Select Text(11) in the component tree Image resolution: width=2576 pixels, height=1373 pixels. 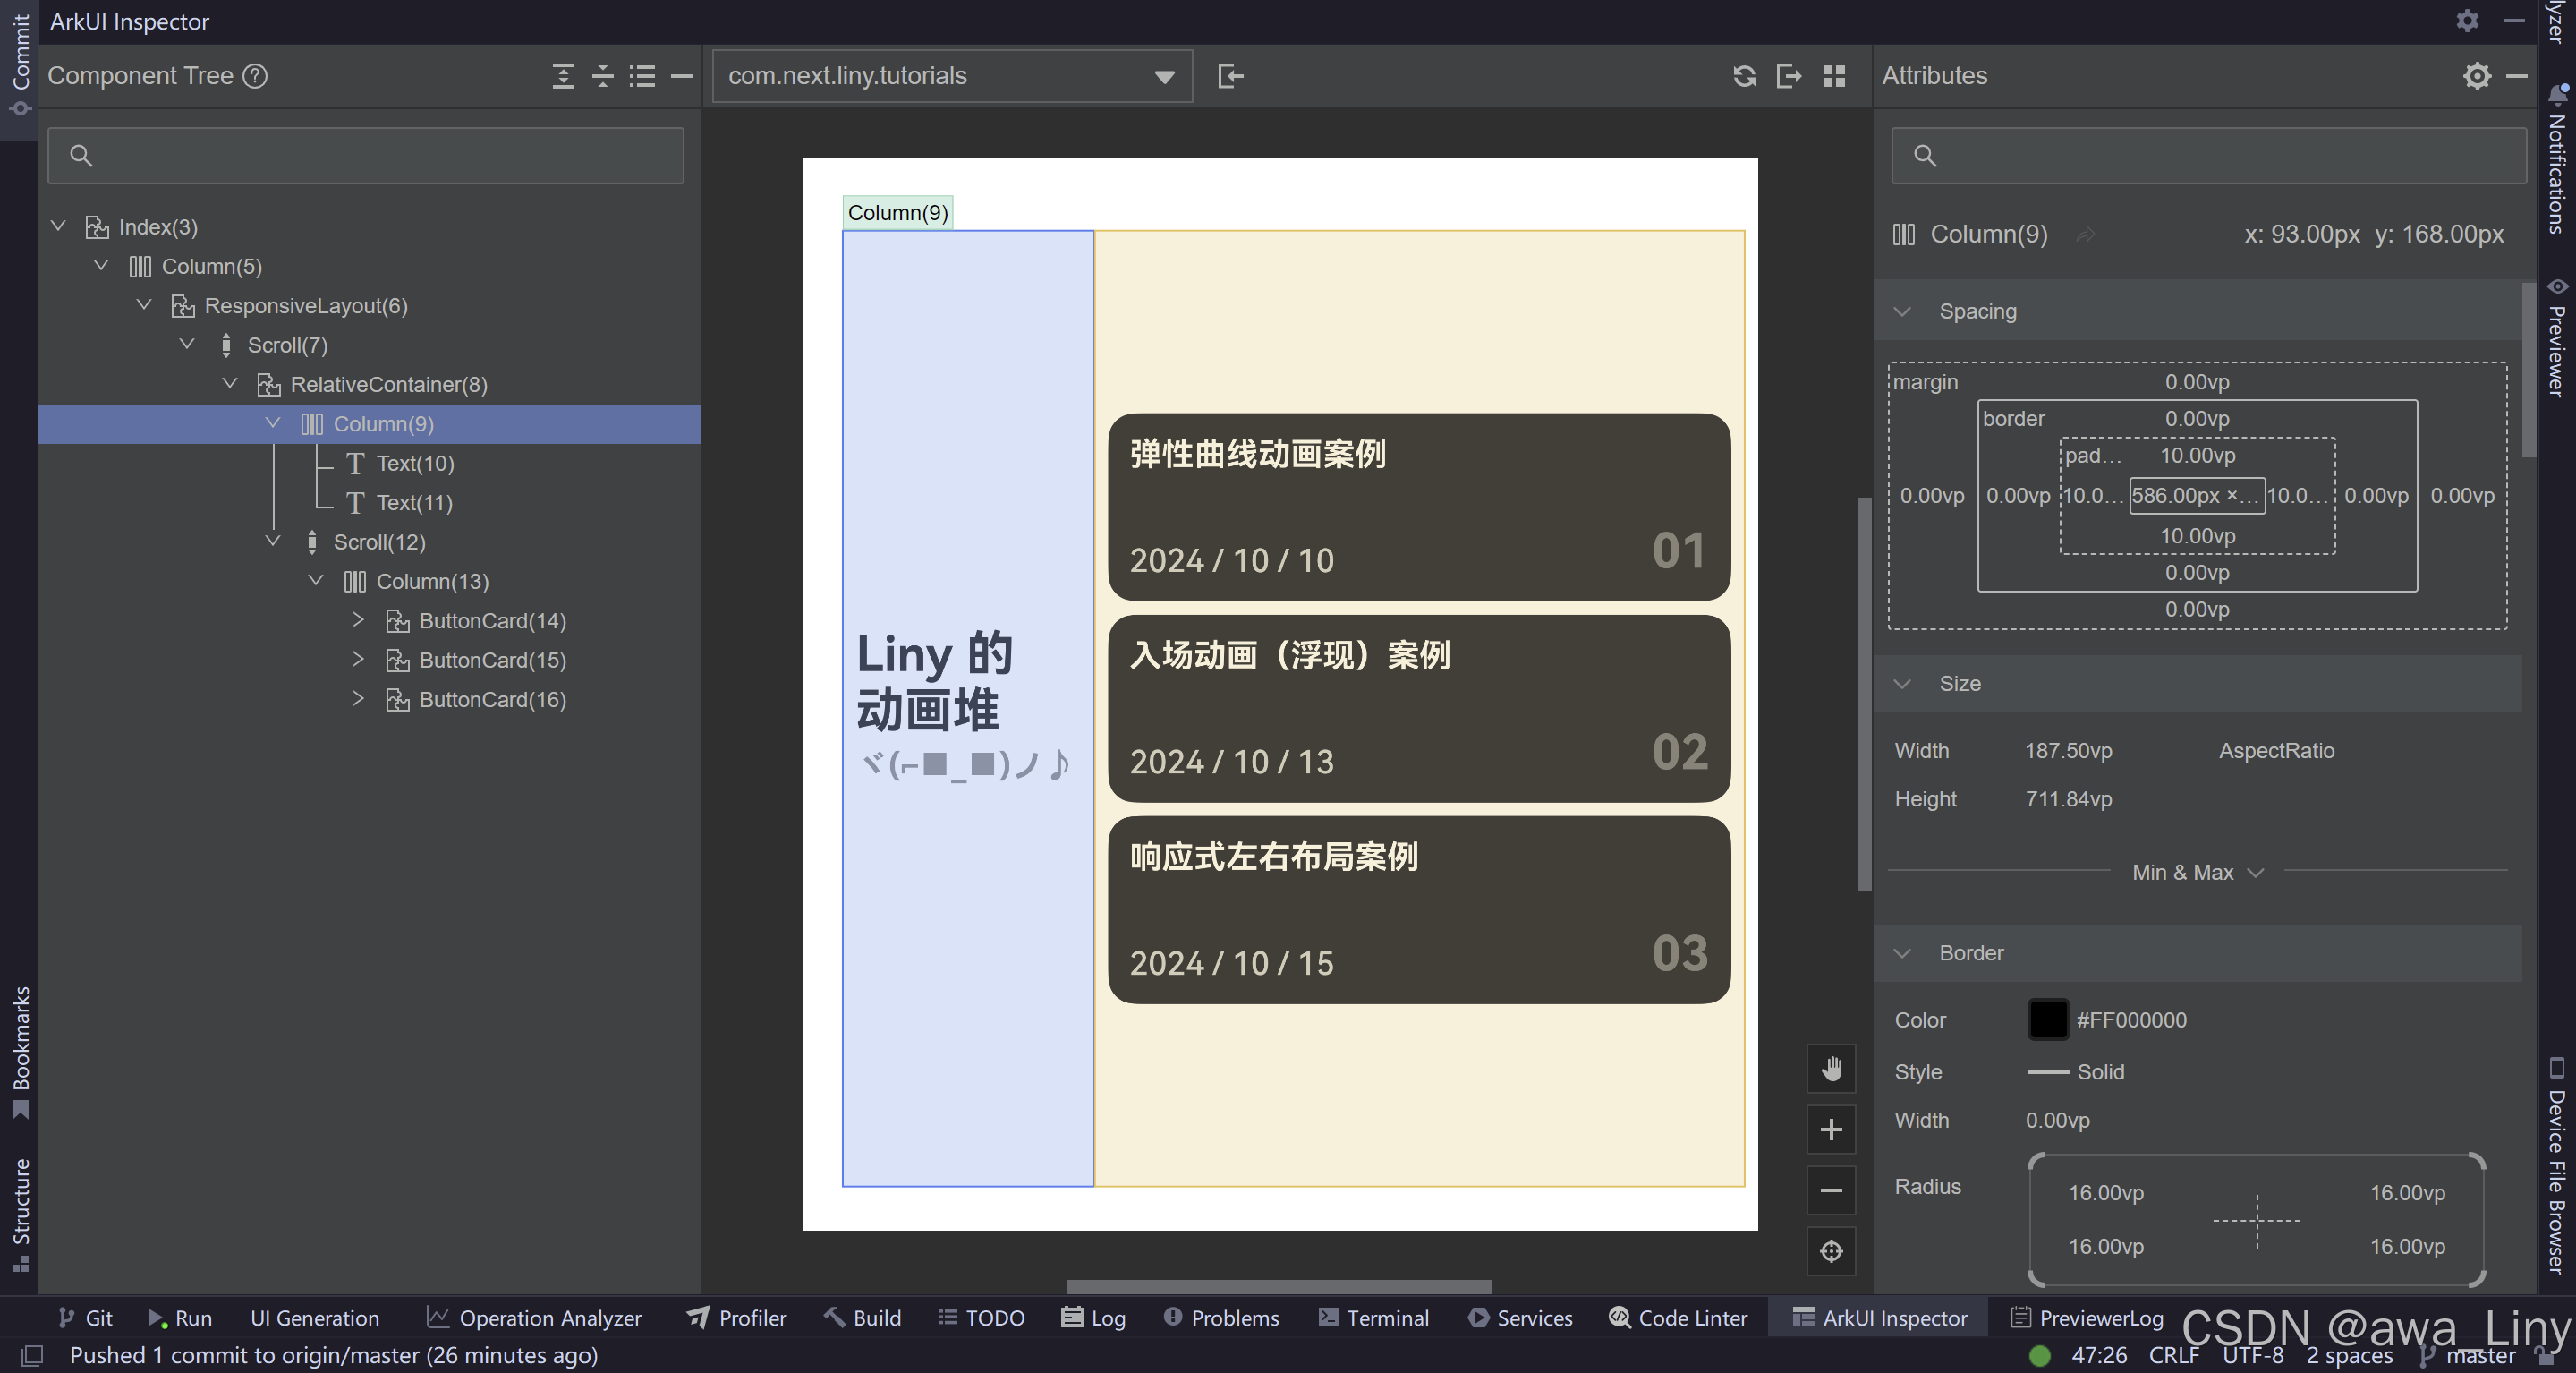pyautogui.click(x=414, y=503)
